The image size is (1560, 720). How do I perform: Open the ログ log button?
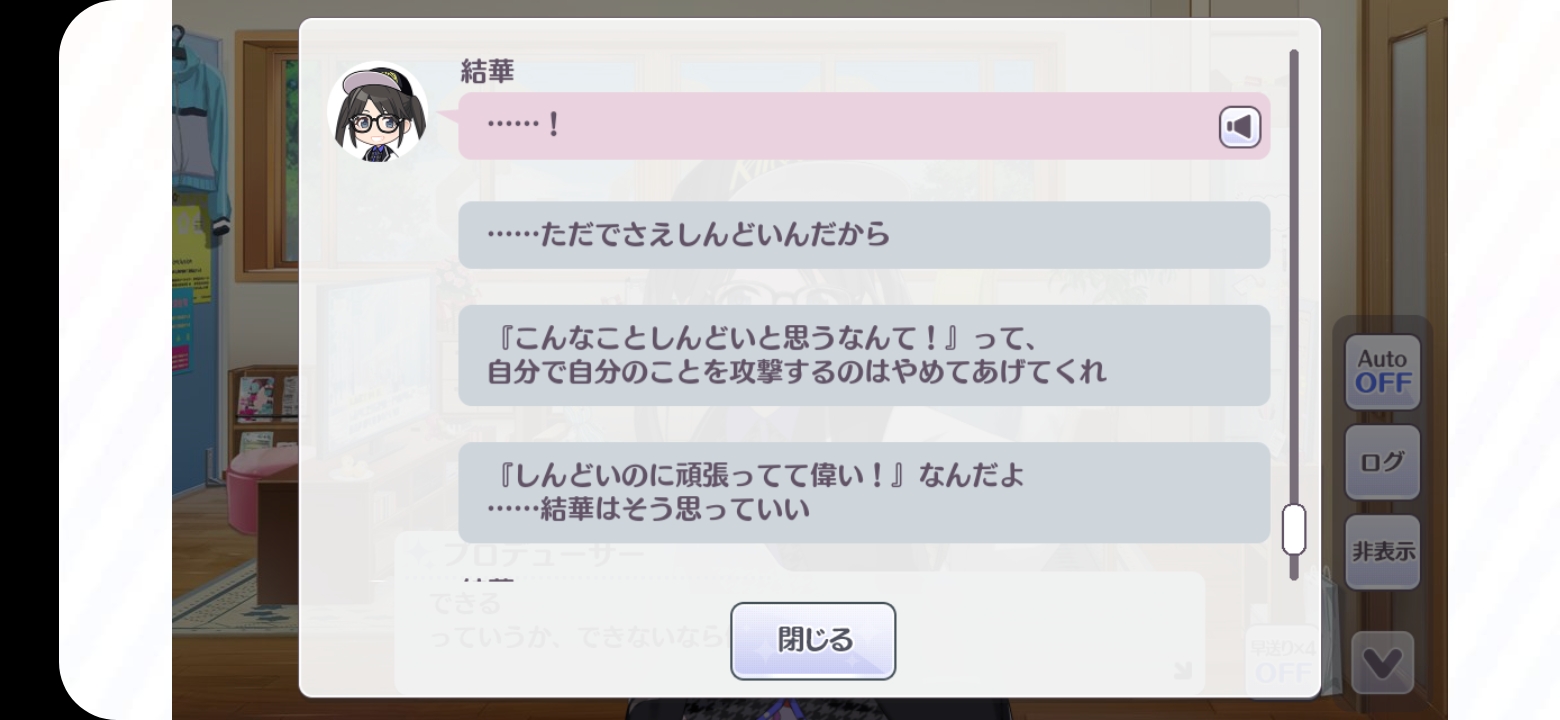[x=1382, y=462]
